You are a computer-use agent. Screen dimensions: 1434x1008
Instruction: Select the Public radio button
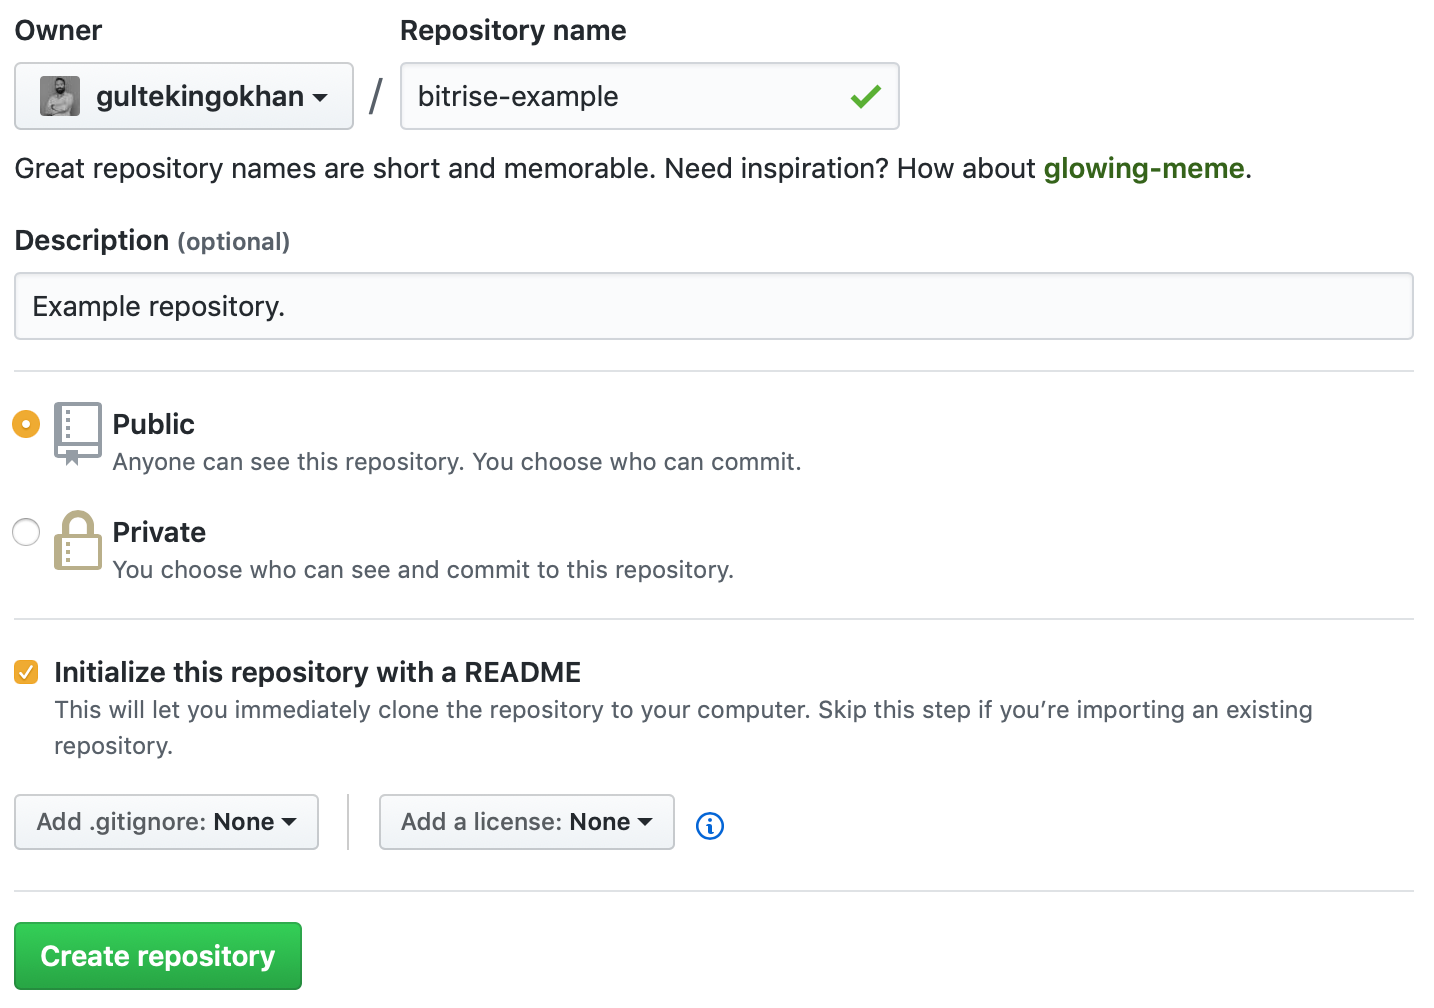tap(26, 424)
